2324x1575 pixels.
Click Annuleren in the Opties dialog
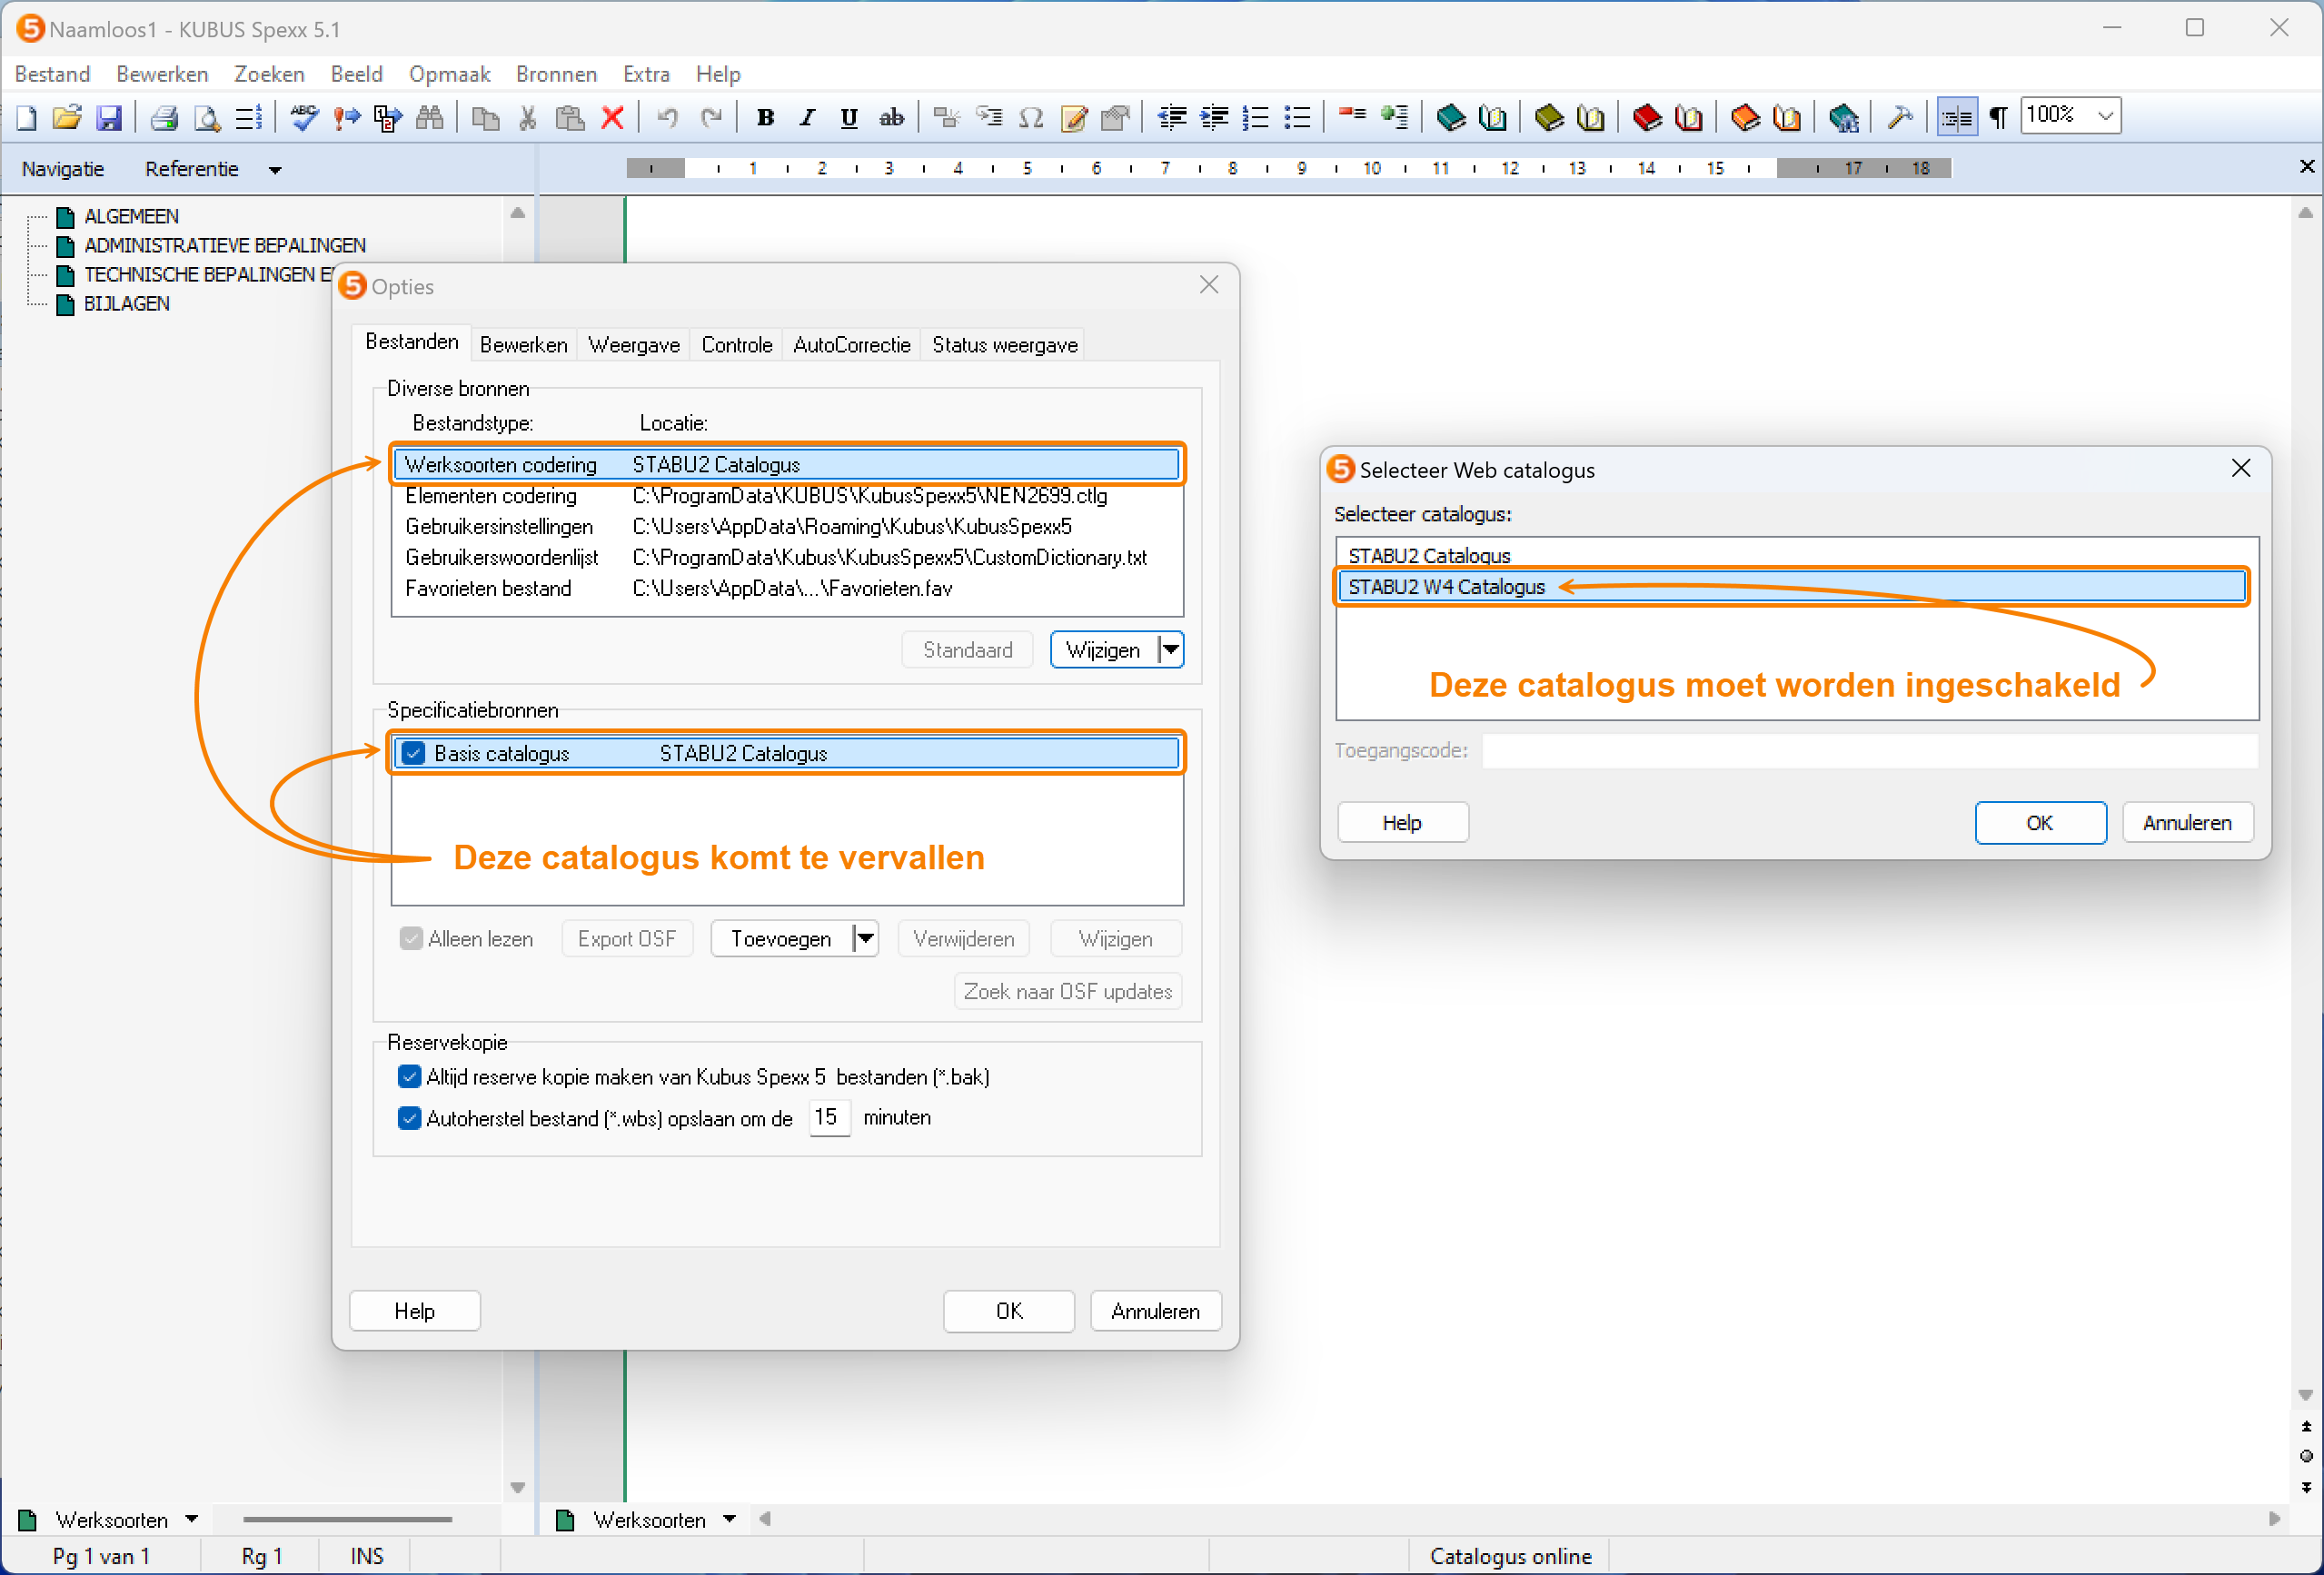(1155, 1311)
